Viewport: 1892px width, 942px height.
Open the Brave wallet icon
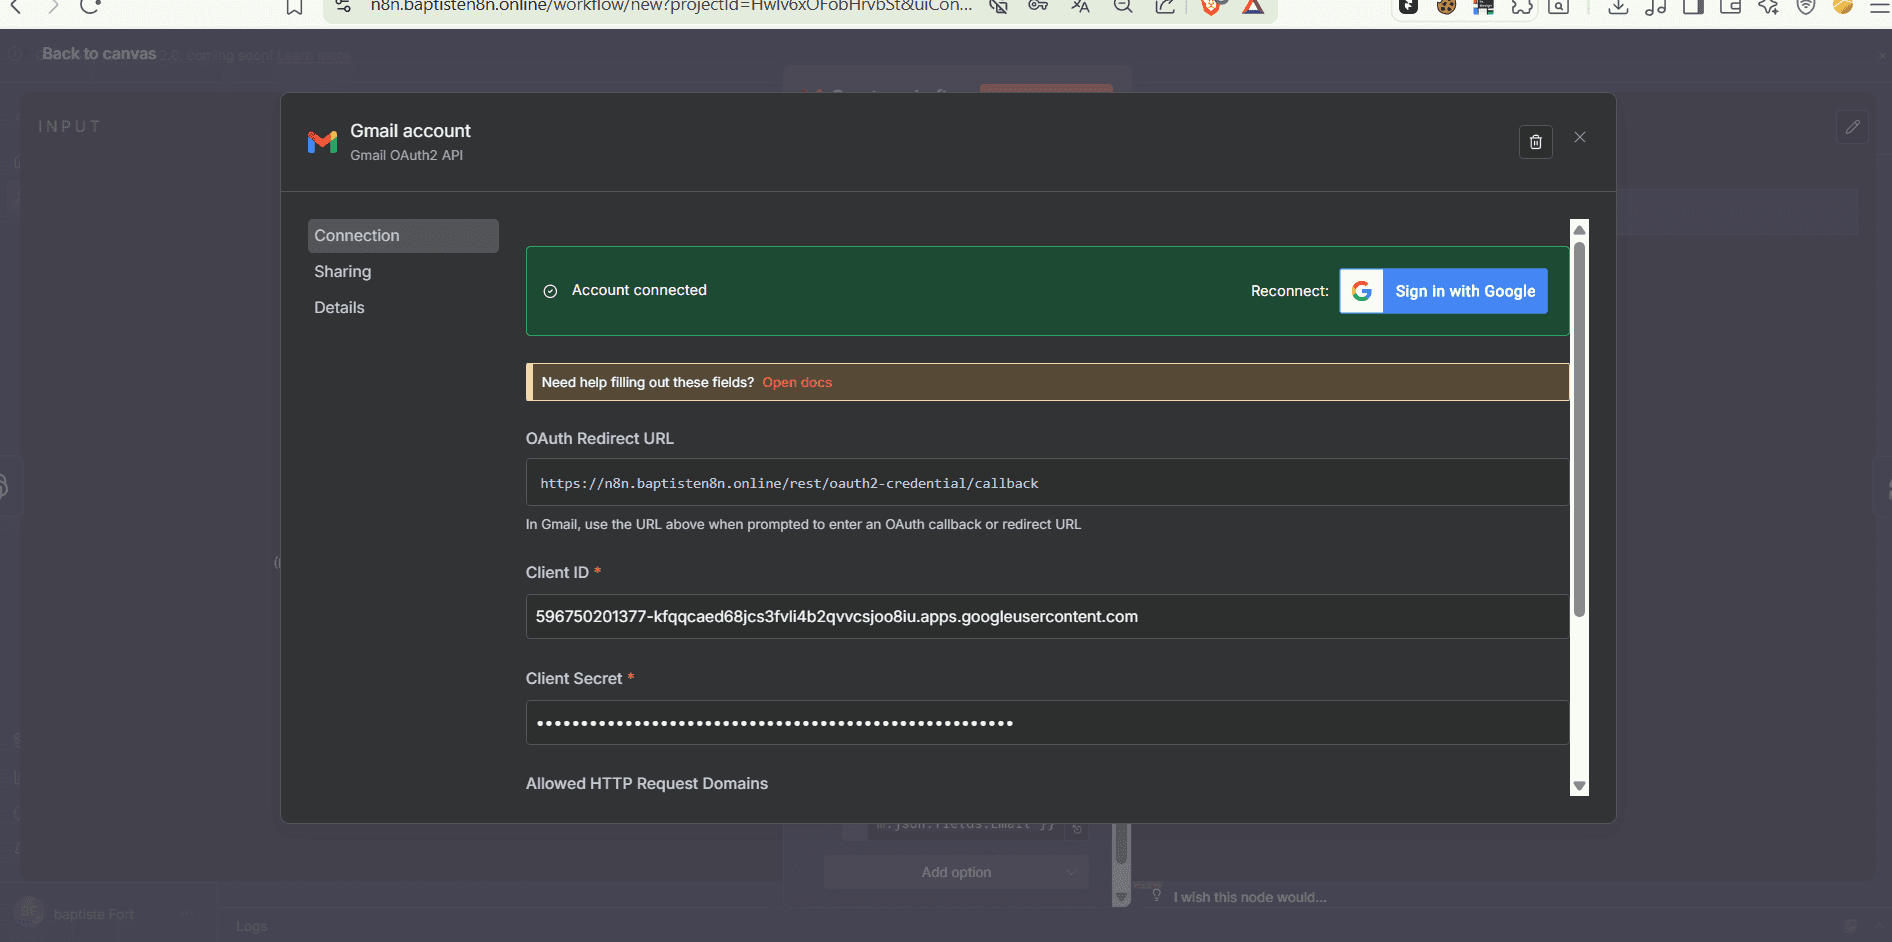[1731, 7]
